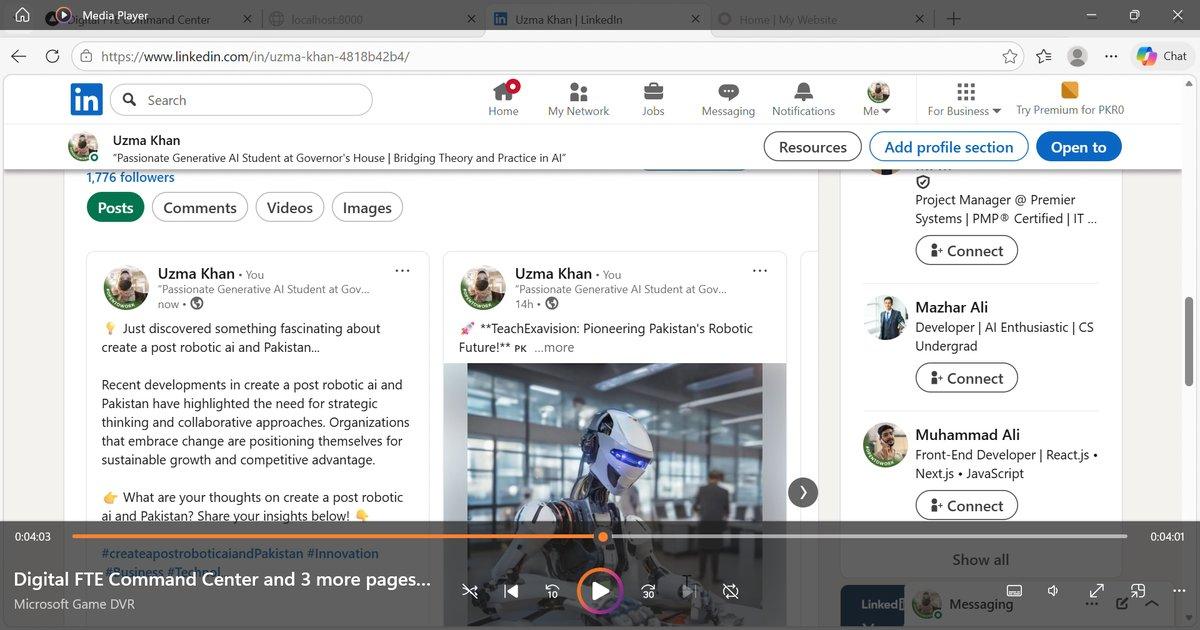
Task: Open options menu on the 14h post
Action: tap(760, 271)
